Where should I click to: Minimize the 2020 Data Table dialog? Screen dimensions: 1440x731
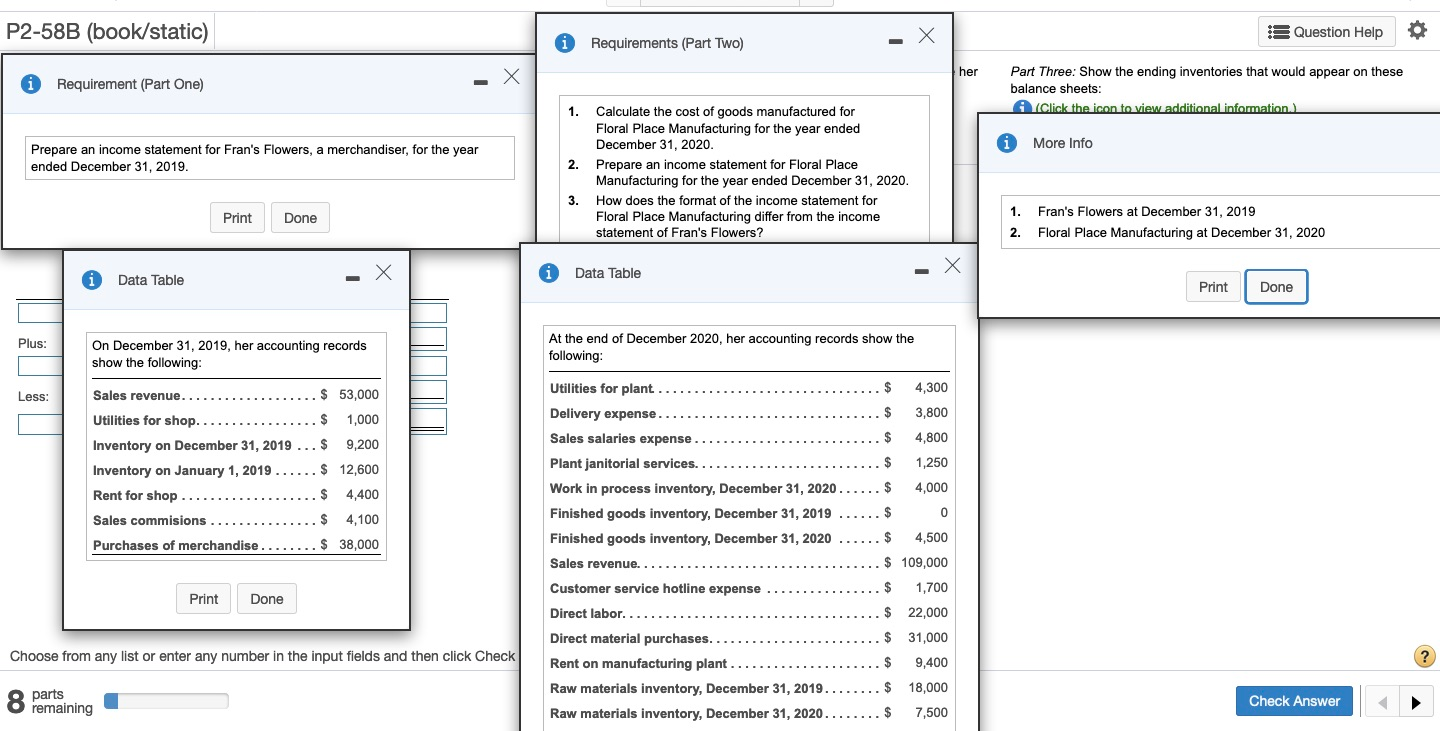(x=922, y=271)
